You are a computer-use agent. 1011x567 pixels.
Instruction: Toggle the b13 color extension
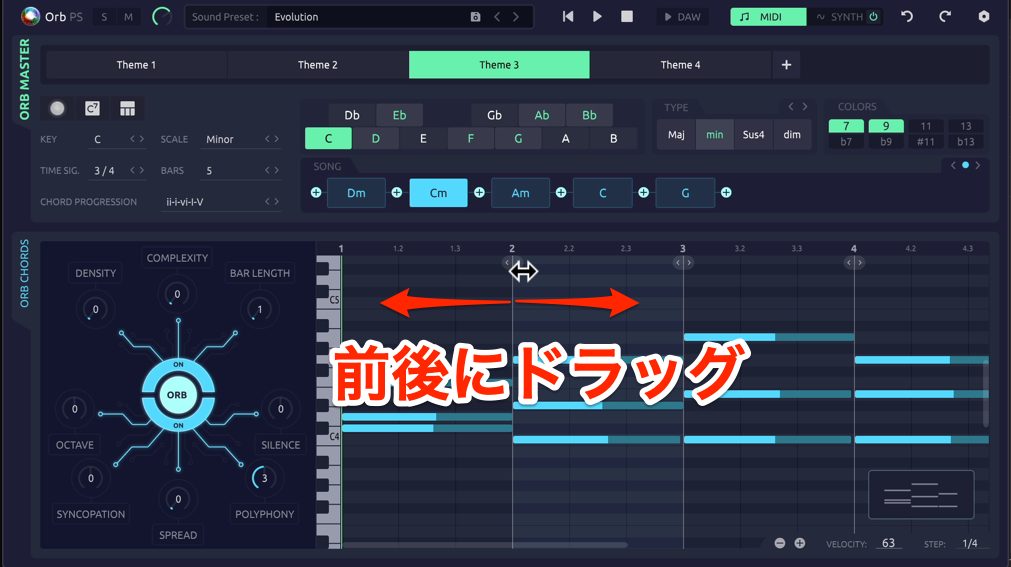[x=966, y=142]
